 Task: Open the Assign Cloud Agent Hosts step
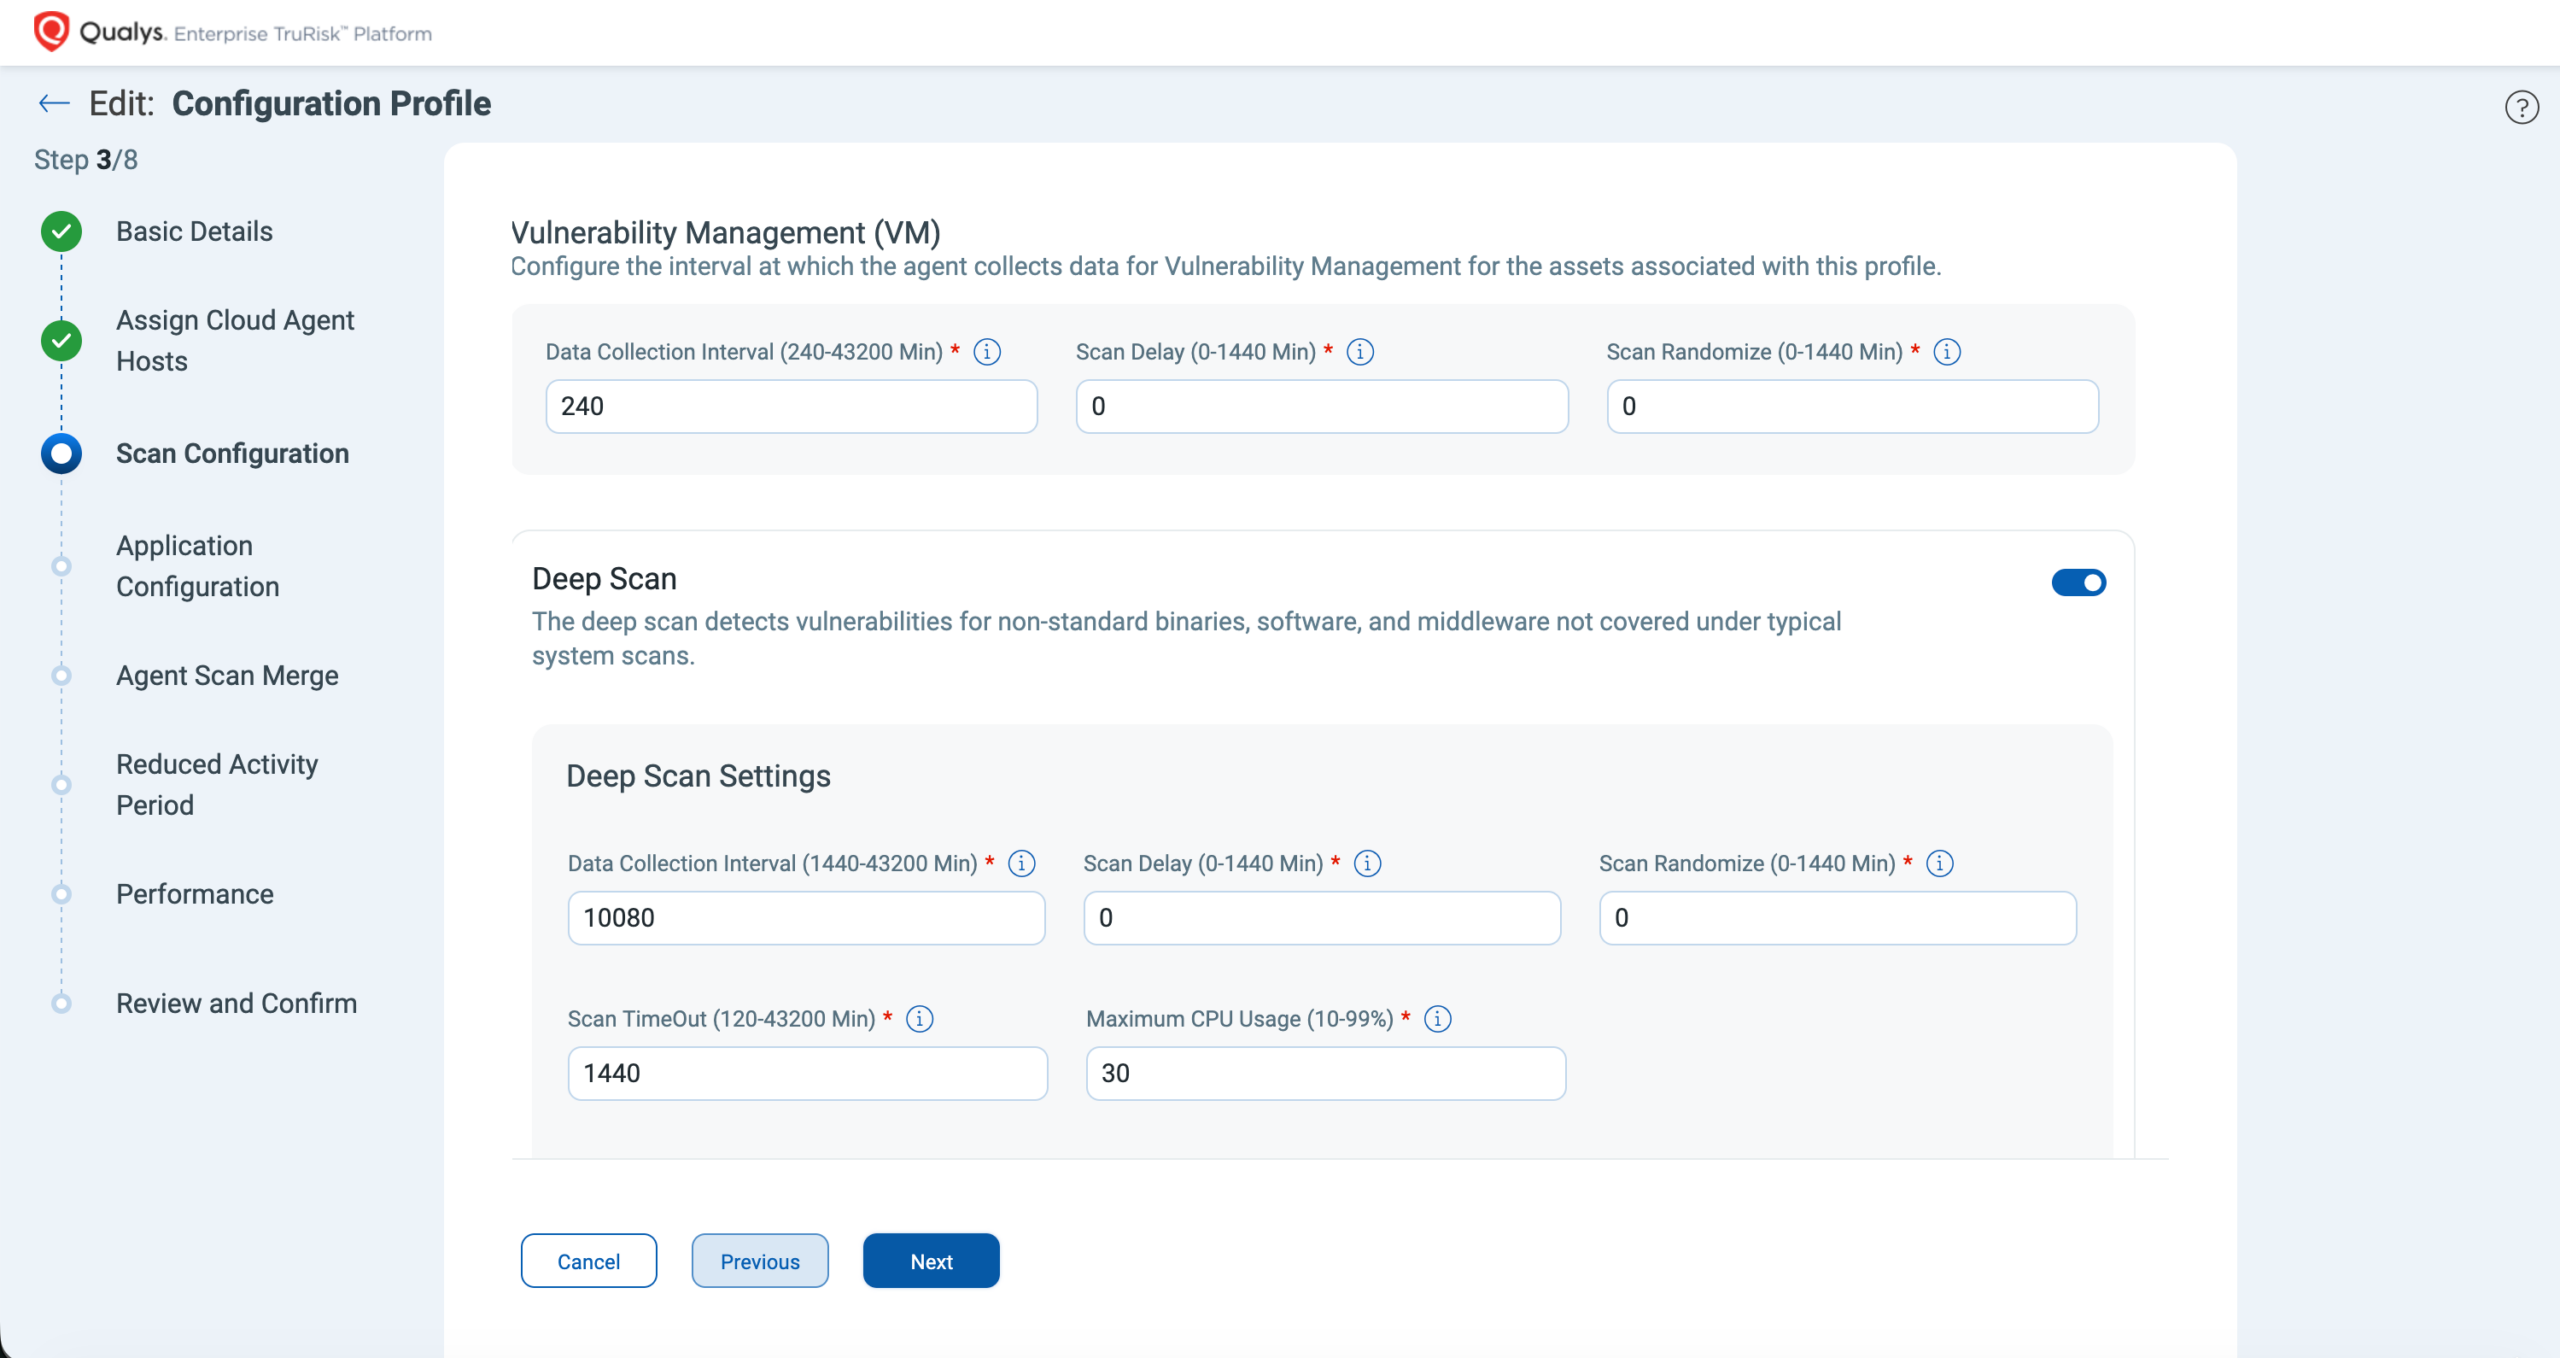pyautogui.click(x=234, y=340)
